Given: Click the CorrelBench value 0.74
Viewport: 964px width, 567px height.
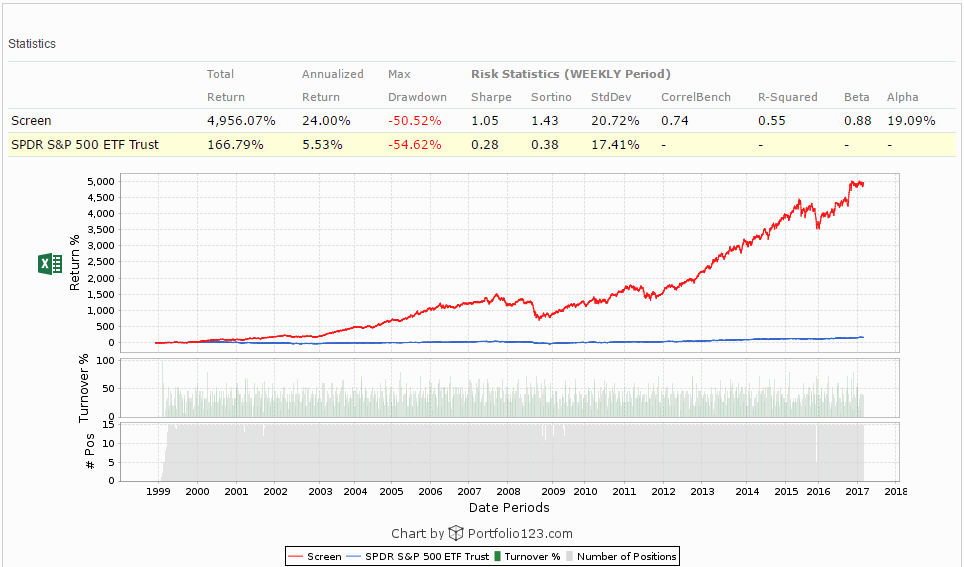Looking at the screenshot, I should coord(674,121).
